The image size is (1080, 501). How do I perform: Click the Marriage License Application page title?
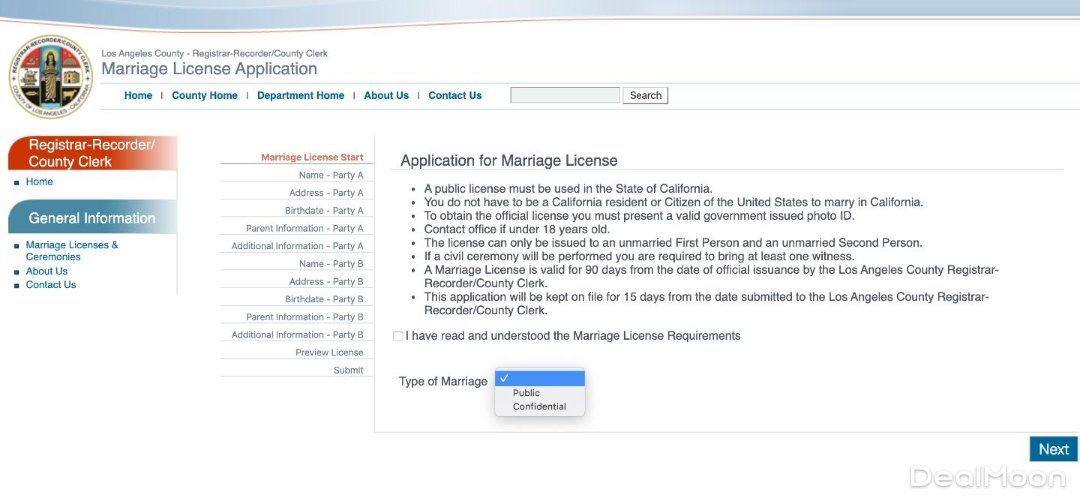(209, 69)
